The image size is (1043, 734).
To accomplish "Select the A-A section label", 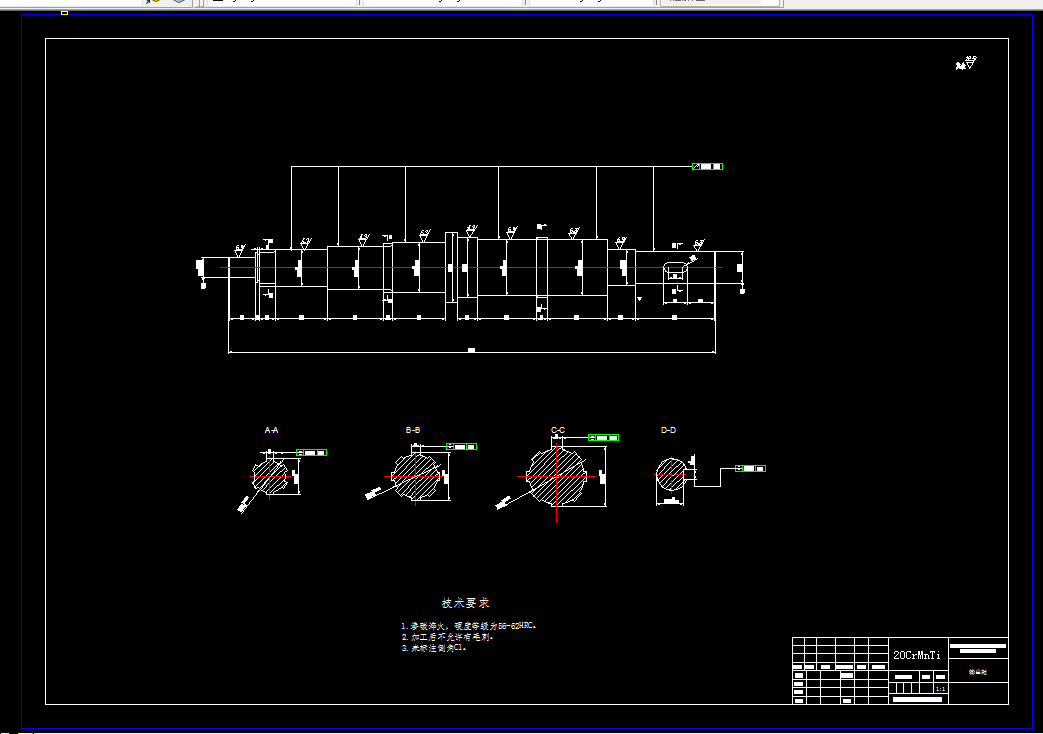I will tap(271, 430).
